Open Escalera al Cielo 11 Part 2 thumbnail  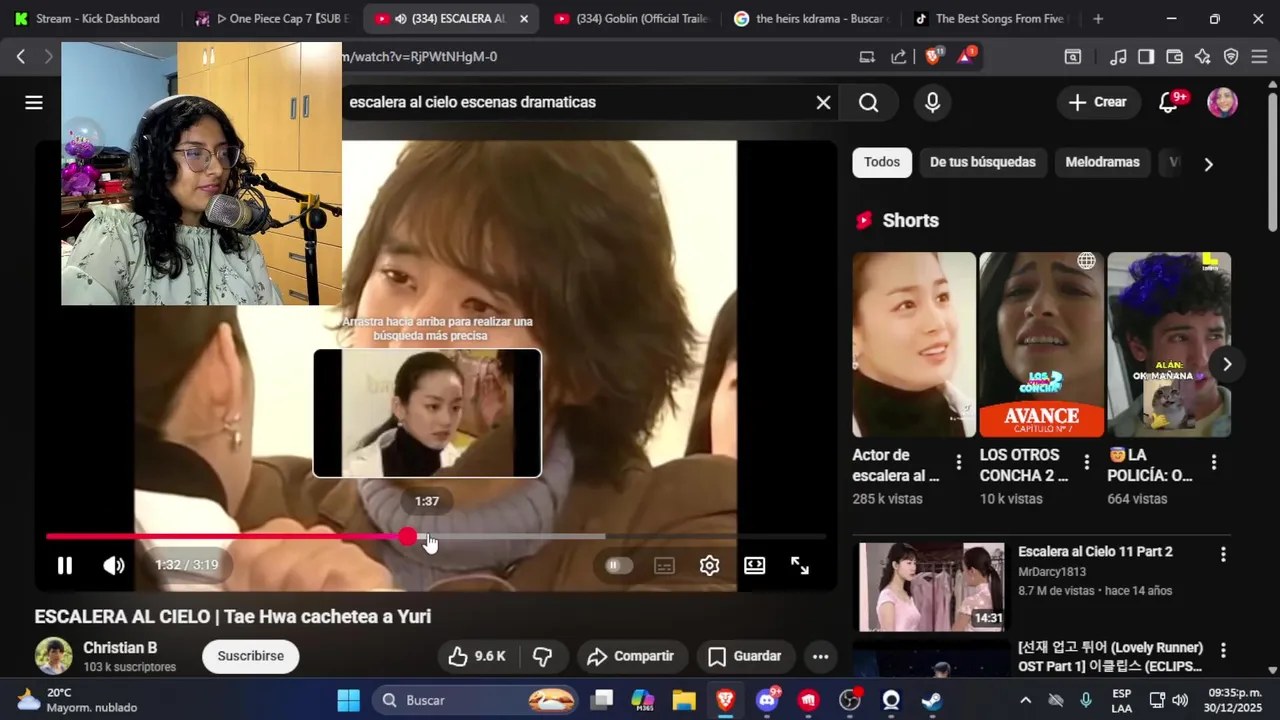(x=931, y=587)
